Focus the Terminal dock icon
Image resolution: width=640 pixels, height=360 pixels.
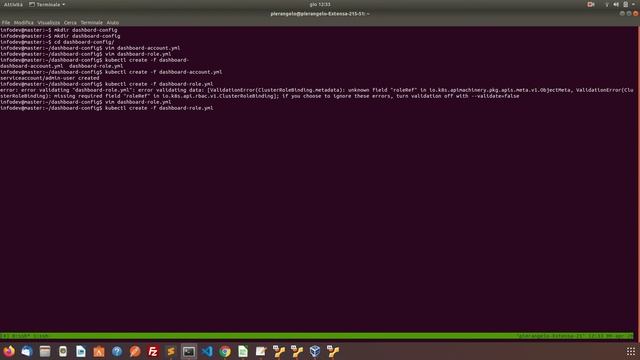189,351
